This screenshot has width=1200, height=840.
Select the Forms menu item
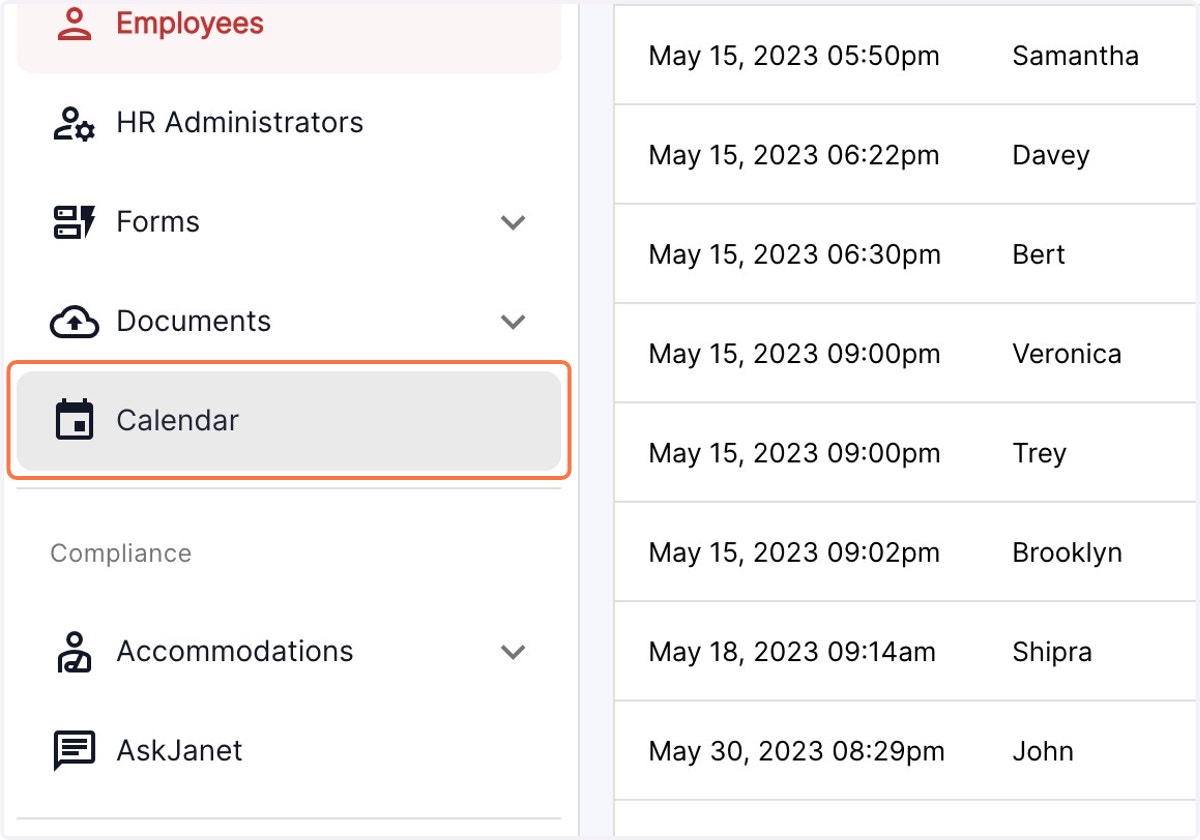click(289, 222)
